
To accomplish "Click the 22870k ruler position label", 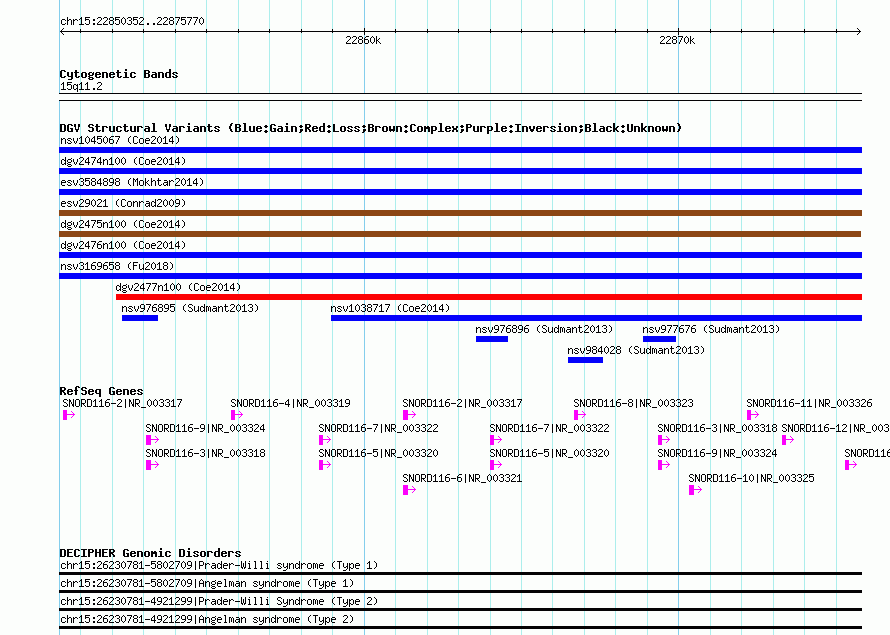I will tap(677, 40).
